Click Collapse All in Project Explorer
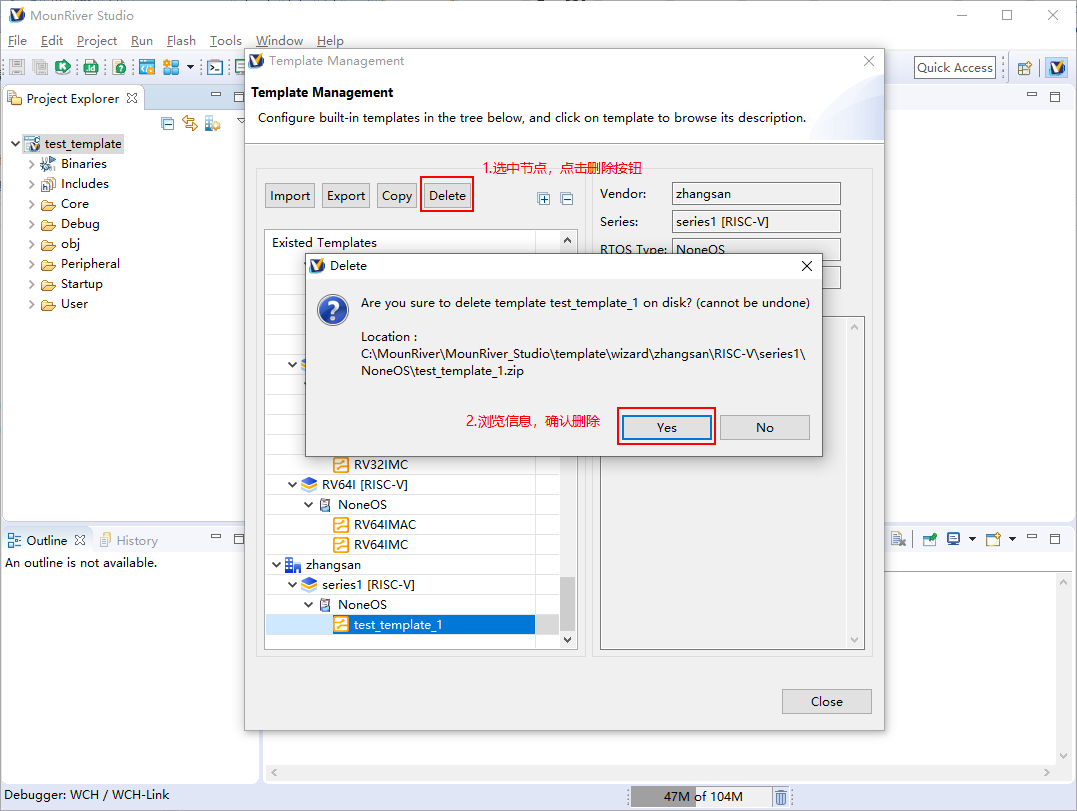The image size is (1077, 811). tap(168, 124)
